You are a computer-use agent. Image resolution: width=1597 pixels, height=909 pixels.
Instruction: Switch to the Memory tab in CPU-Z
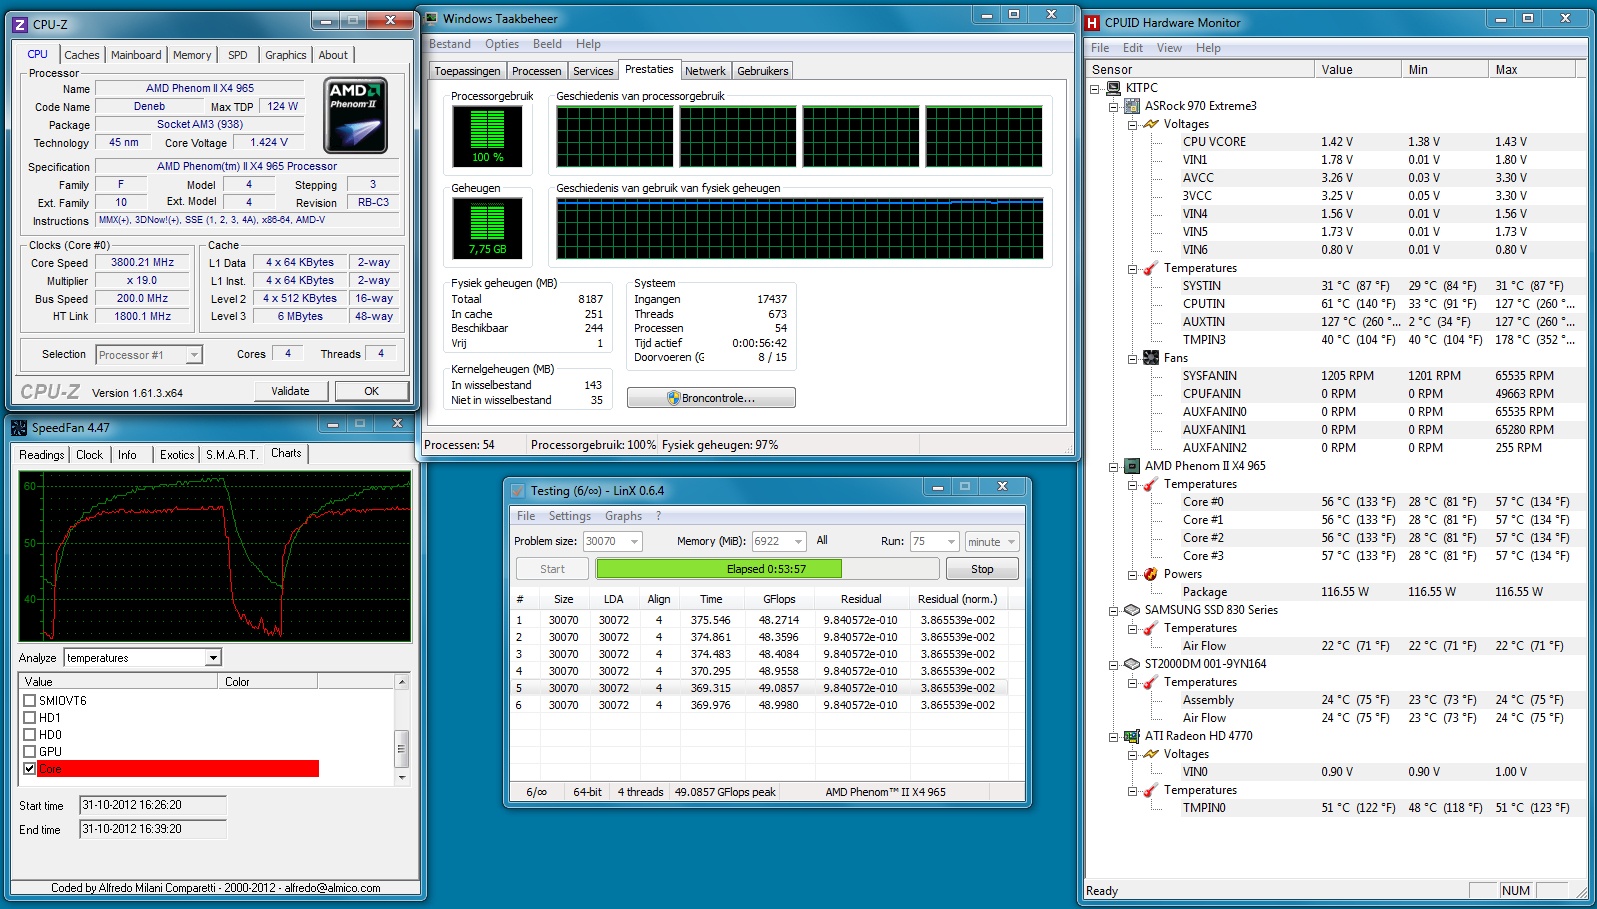point(192,55)
